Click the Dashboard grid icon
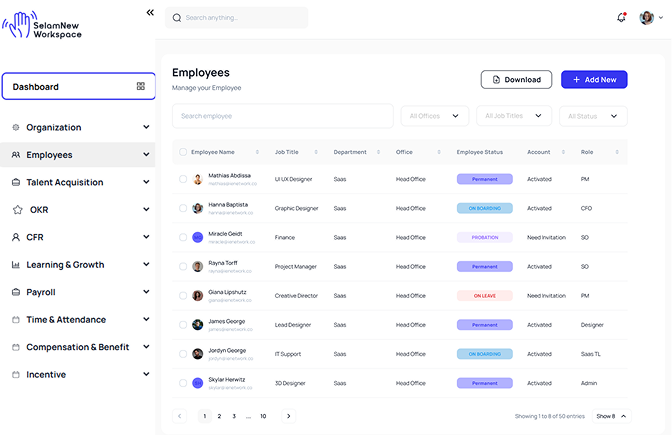Screen dimensions: 672x435 point(141,87)
